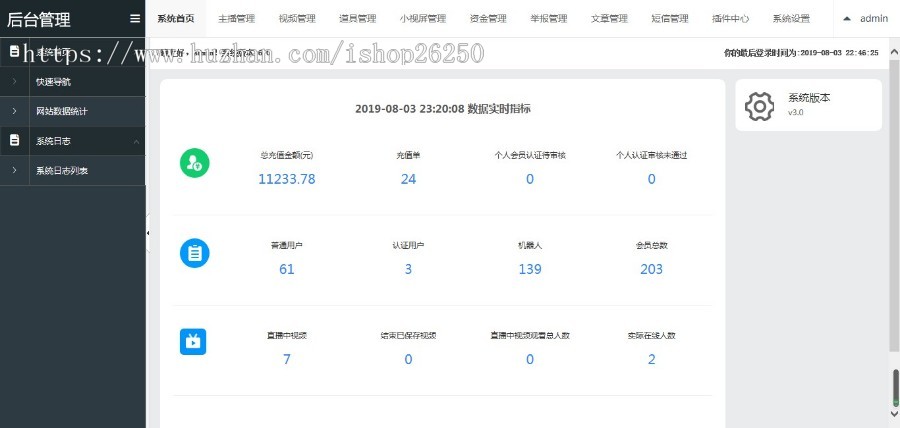Click the total recharge amount 11233.78
This screenshot has height=428, width=900.
pyautogui.click(x=286, y=179)
